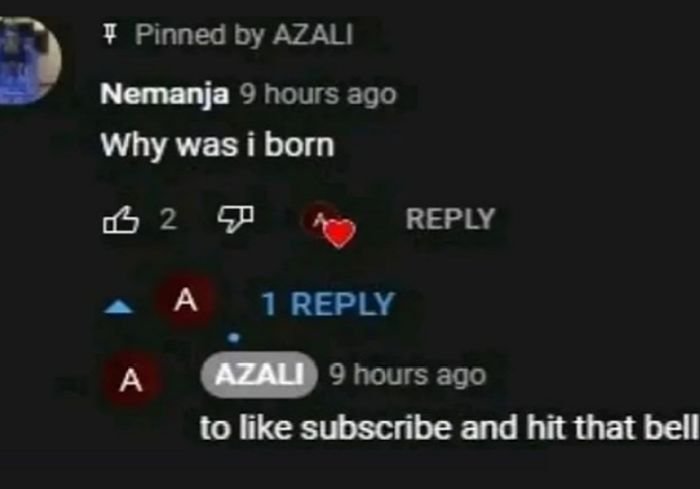Click the red creator heart icon
The width and height of the screenshot is (700, 489).
340,234
